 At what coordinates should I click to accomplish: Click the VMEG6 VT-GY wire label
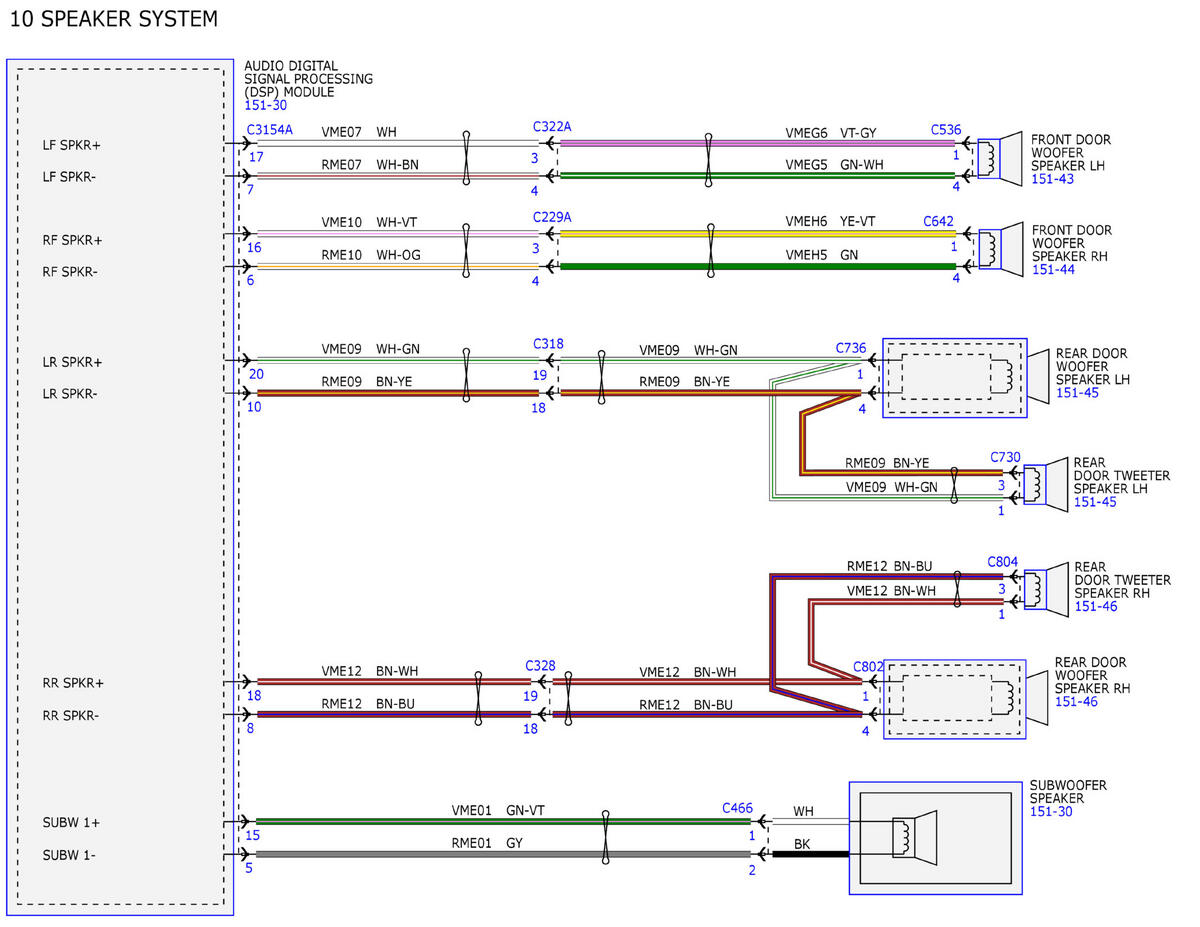[829, 132]
